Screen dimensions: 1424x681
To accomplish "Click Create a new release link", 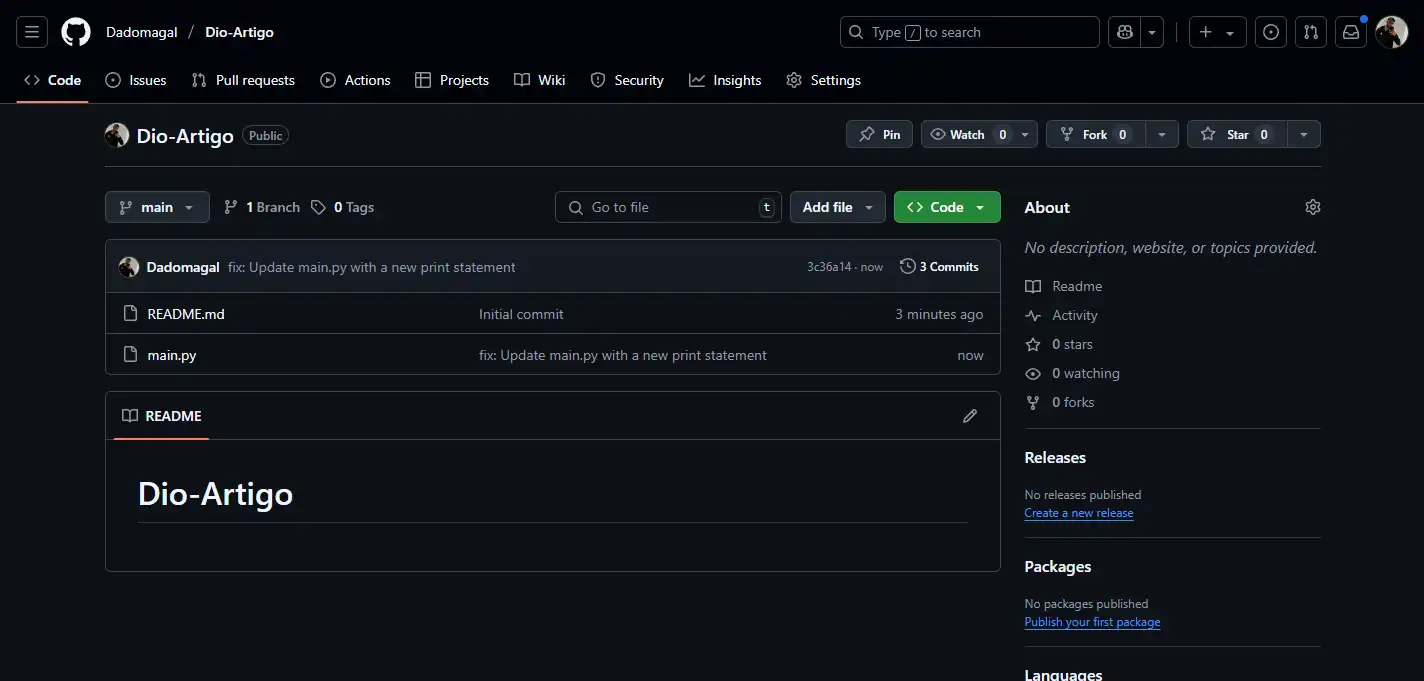I will pyautogui.click(x=1079, y=513).
